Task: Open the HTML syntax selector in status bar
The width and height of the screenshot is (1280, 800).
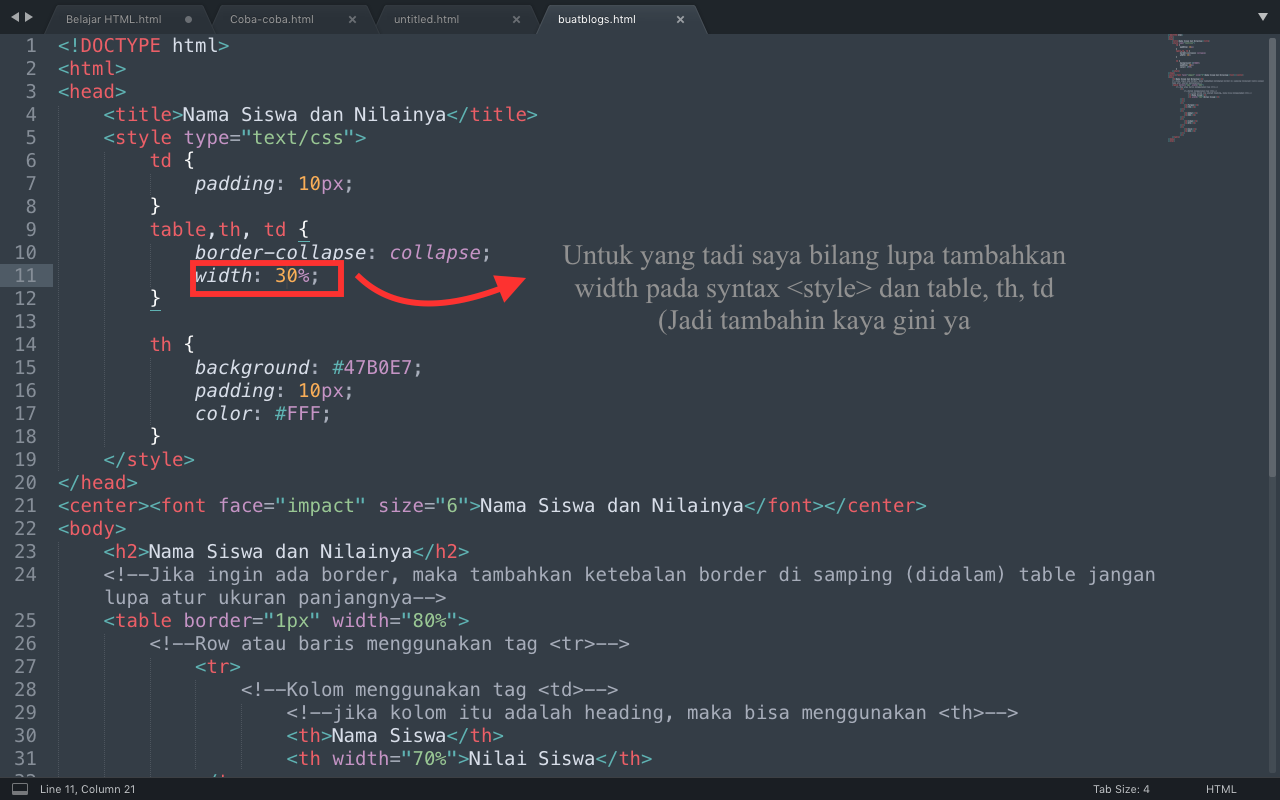Action: [1221, 789]
